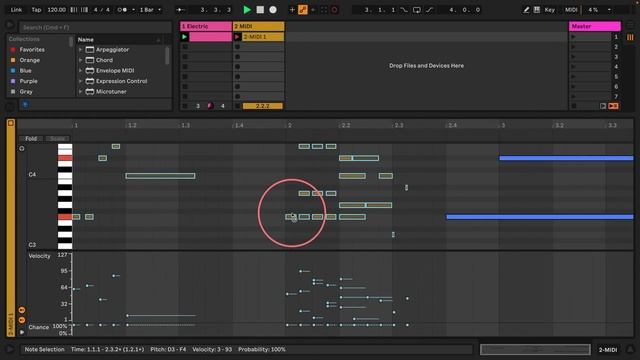Click timeline marker 2 in clip ruler

pos(289,125)
